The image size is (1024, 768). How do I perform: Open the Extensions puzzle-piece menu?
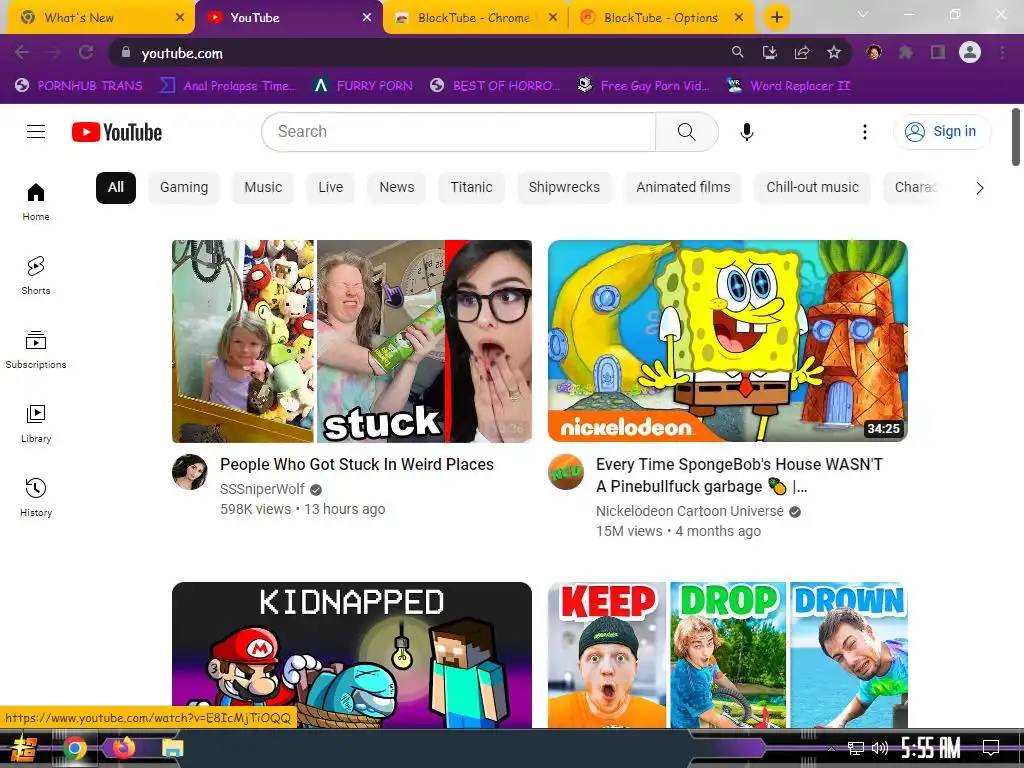906,52
